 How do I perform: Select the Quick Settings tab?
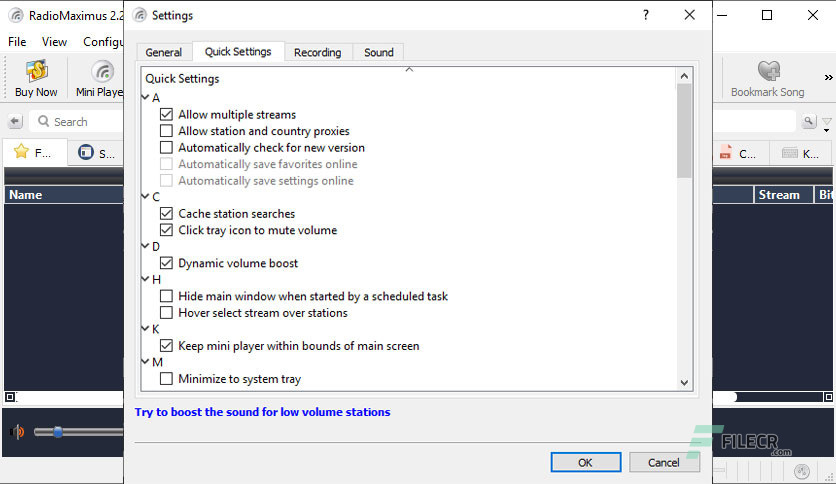coord(238,51)
